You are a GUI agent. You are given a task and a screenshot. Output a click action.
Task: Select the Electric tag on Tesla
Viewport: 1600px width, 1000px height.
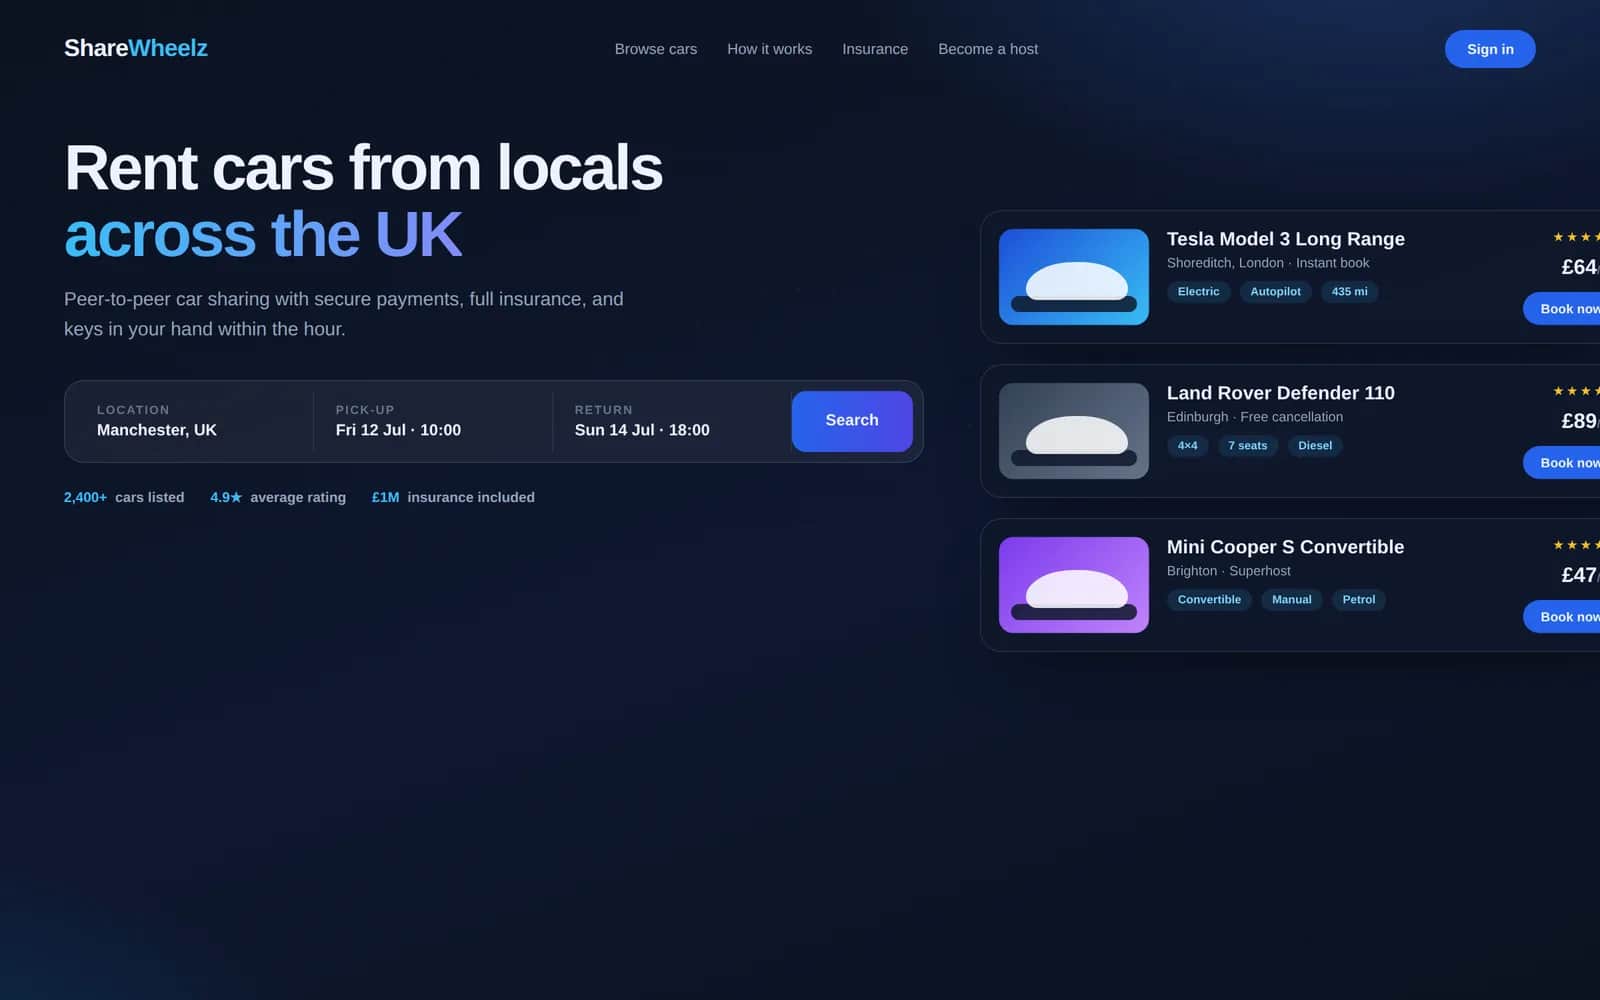[x=1198, y=292]
